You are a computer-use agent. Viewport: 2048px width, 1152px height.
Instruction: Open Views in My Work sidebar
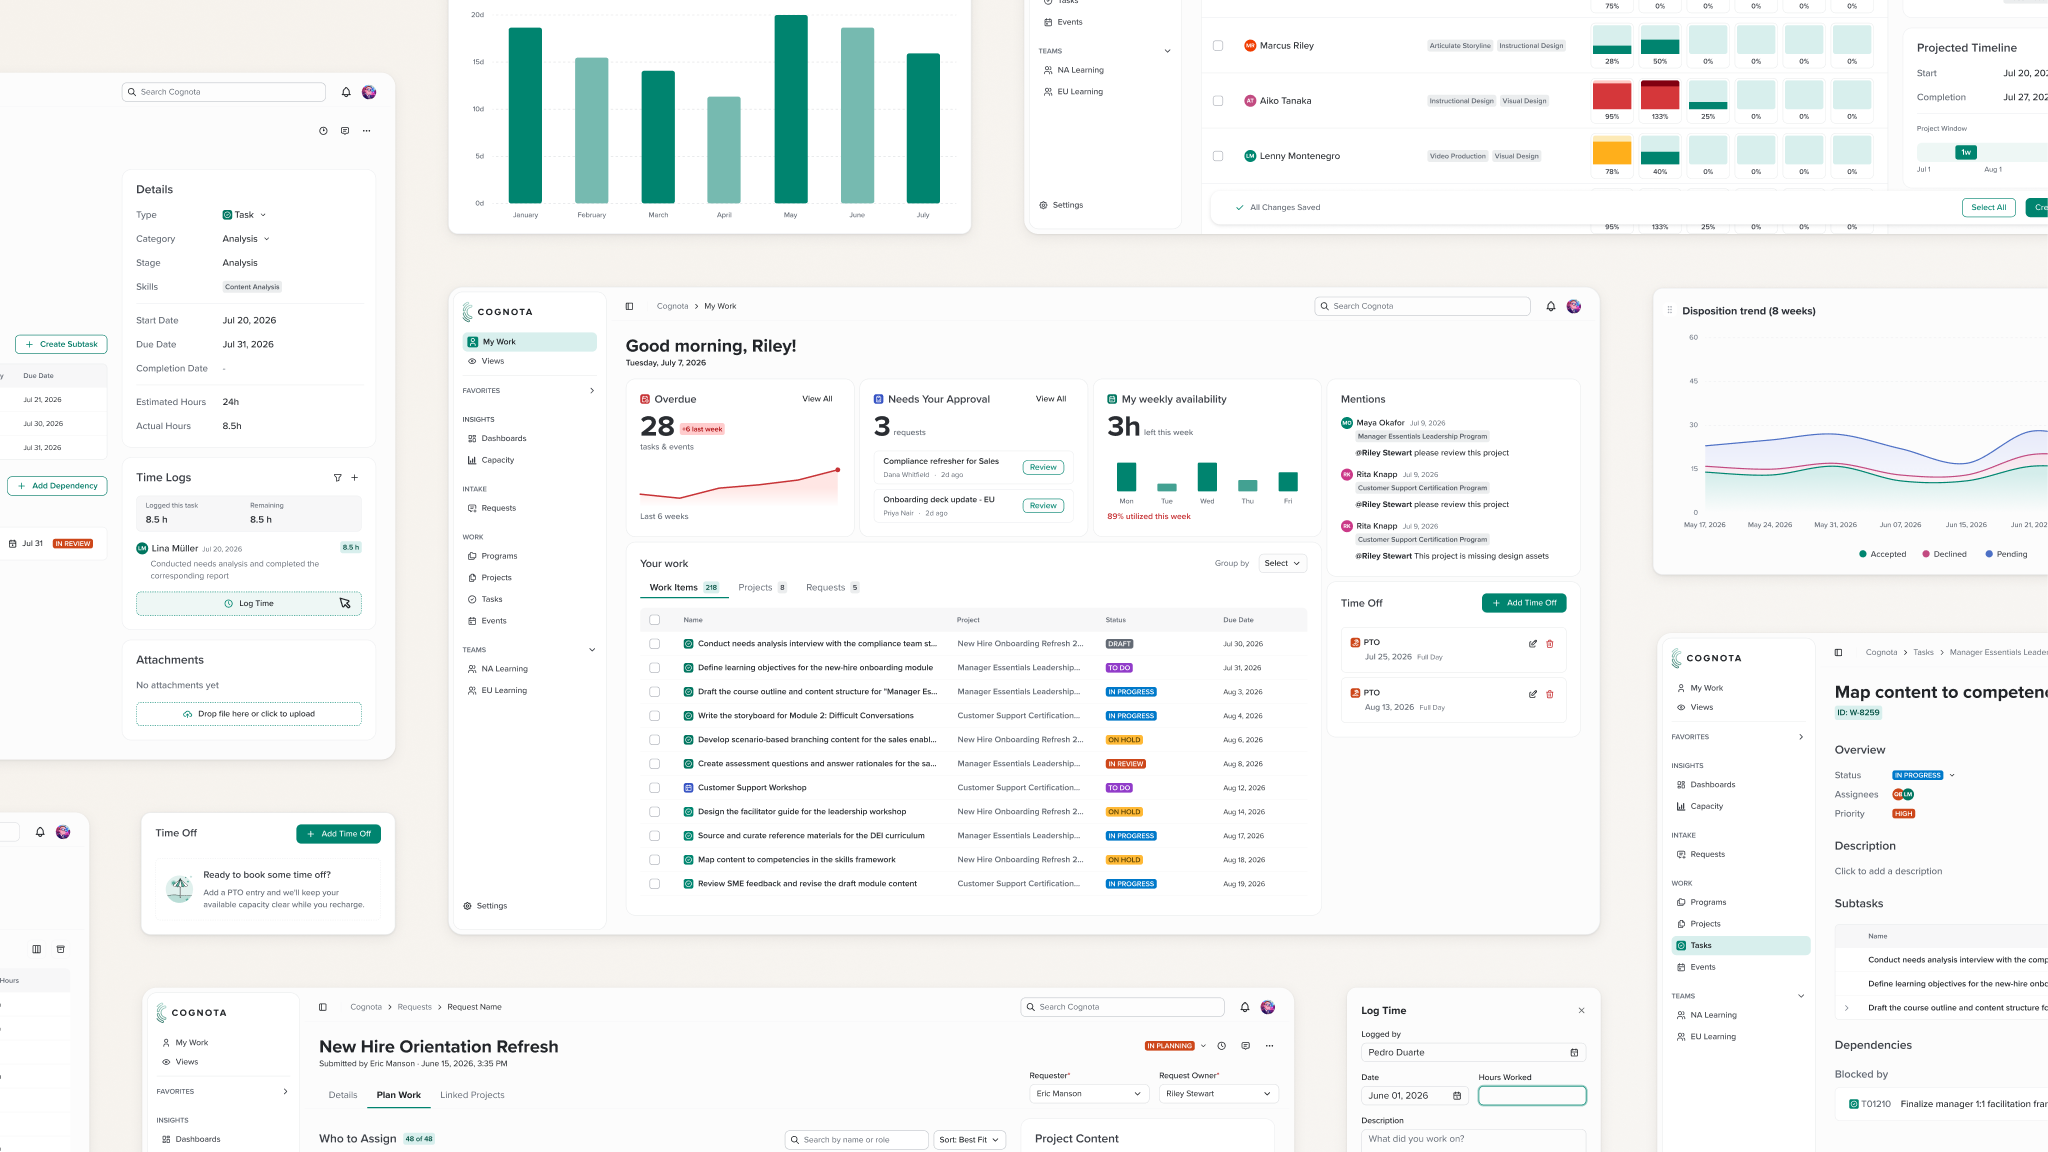pyautogui.click(x=492, y=362)
